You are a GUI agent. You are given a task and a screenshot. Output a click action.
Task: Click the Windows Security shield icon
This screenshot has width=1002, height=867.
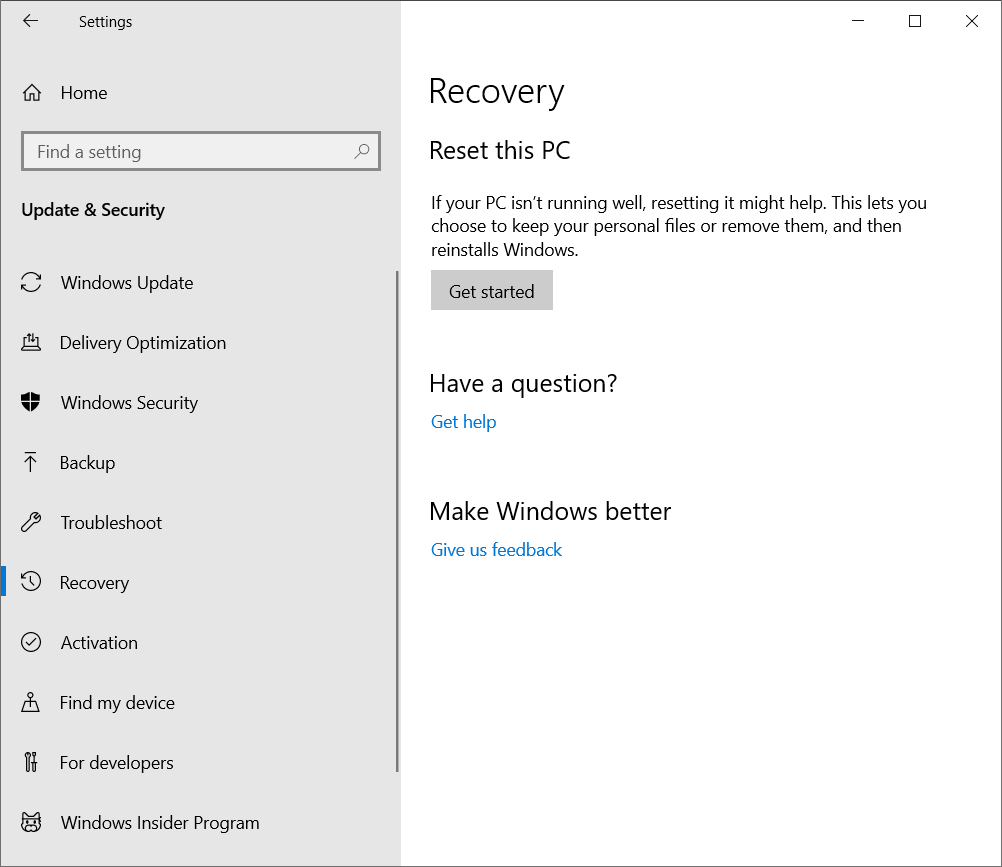click(31, 402)
